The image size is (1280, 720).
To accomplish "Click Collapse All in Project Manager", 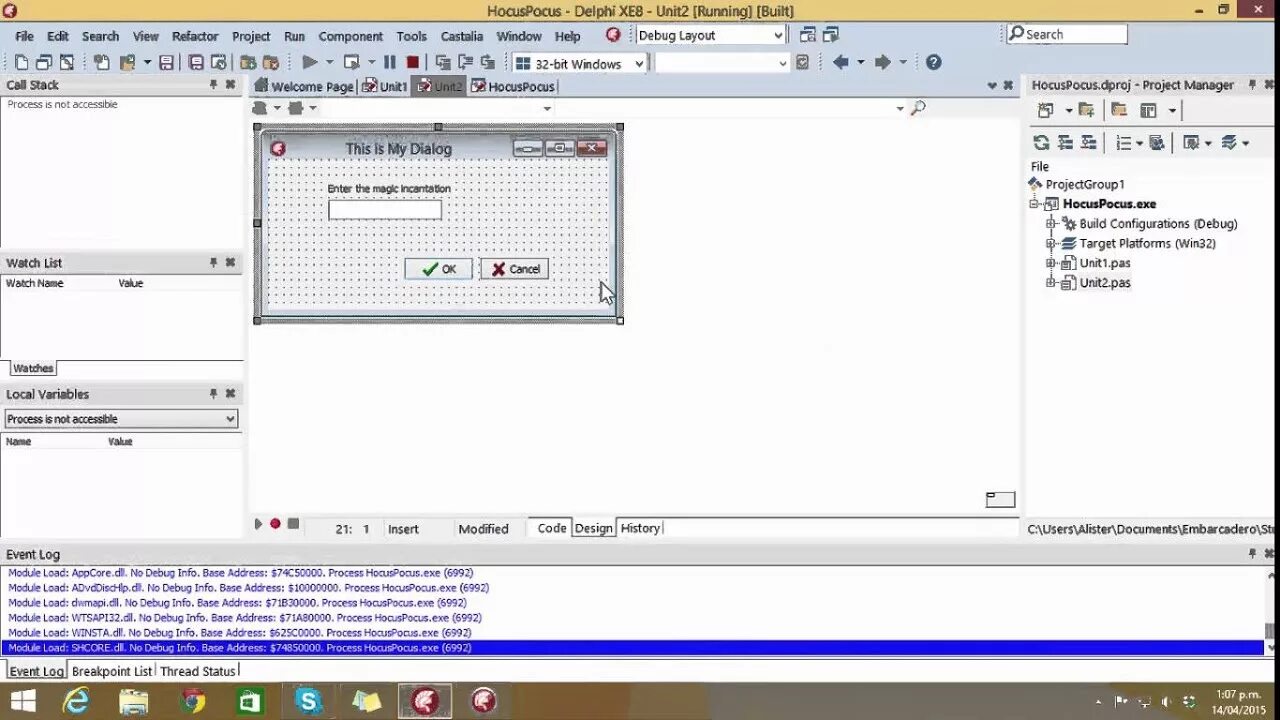I will 1089,143.
